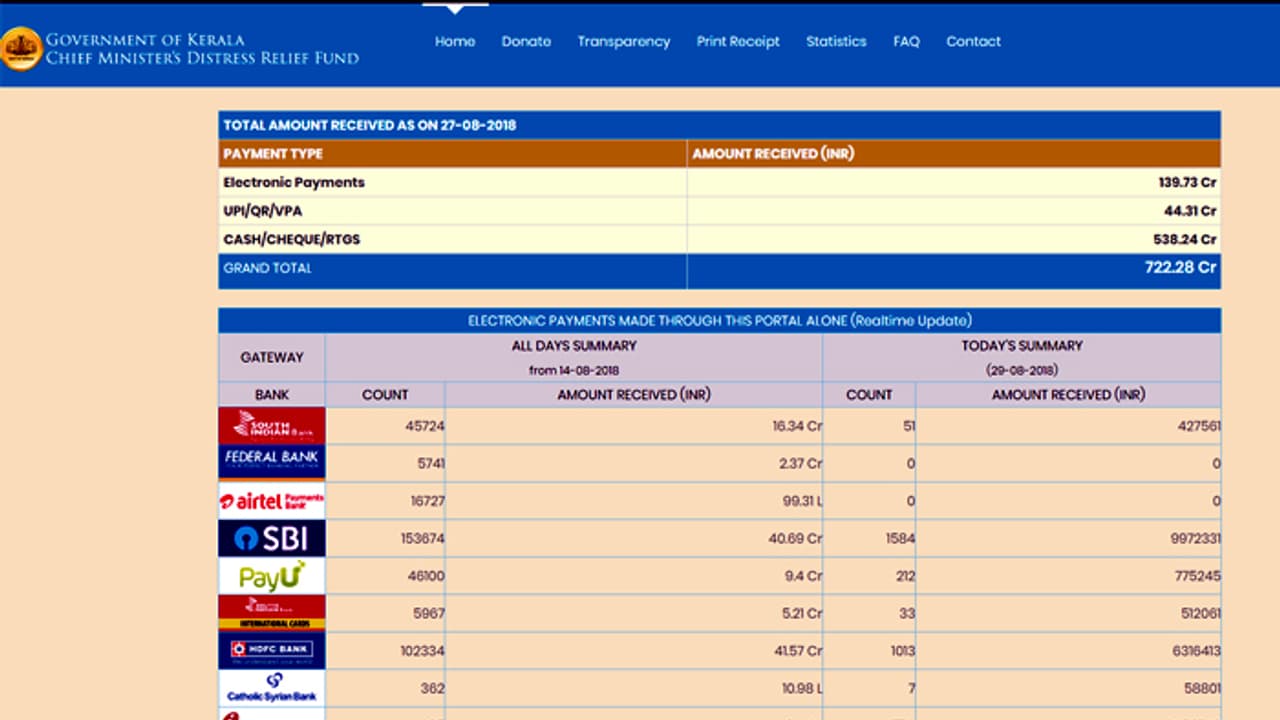Click the Catholic Syrian Bank logo

point(272,688)
